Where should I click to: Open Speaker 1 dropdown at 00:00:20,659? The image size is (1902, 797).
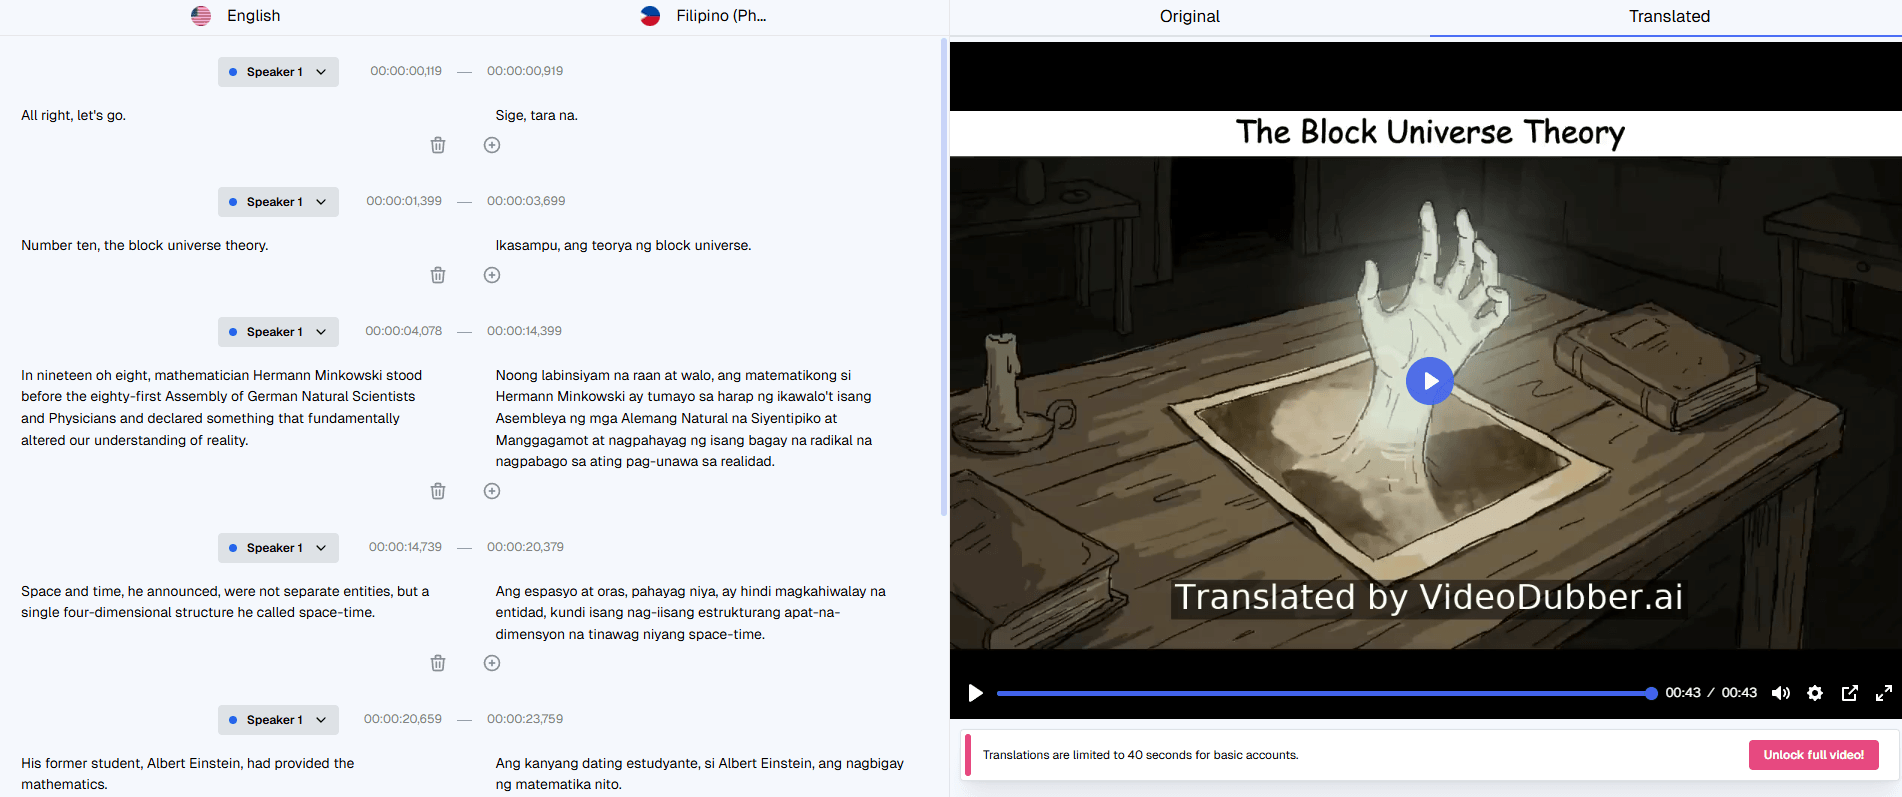click(x=278, y=720)
